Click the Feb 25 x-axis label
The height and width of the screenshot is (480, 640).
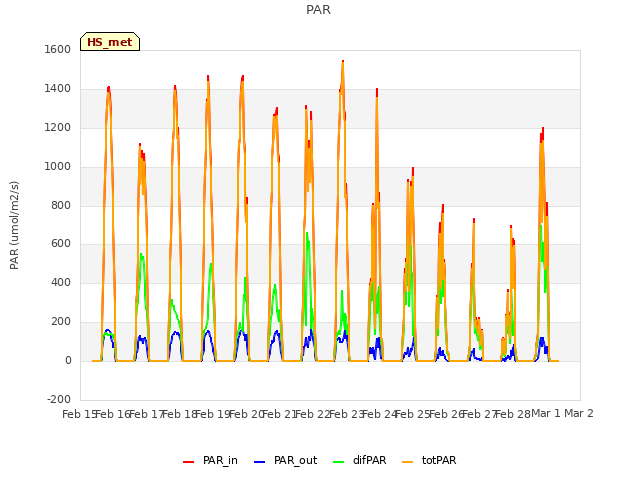point(413,414)
